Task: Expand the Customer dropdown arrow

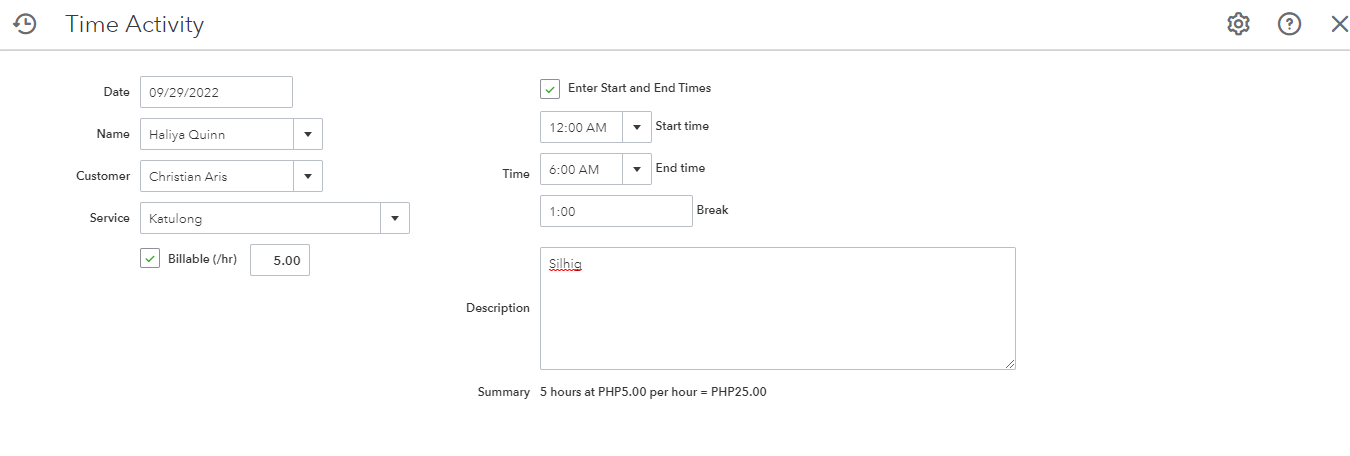Action: 307,176
